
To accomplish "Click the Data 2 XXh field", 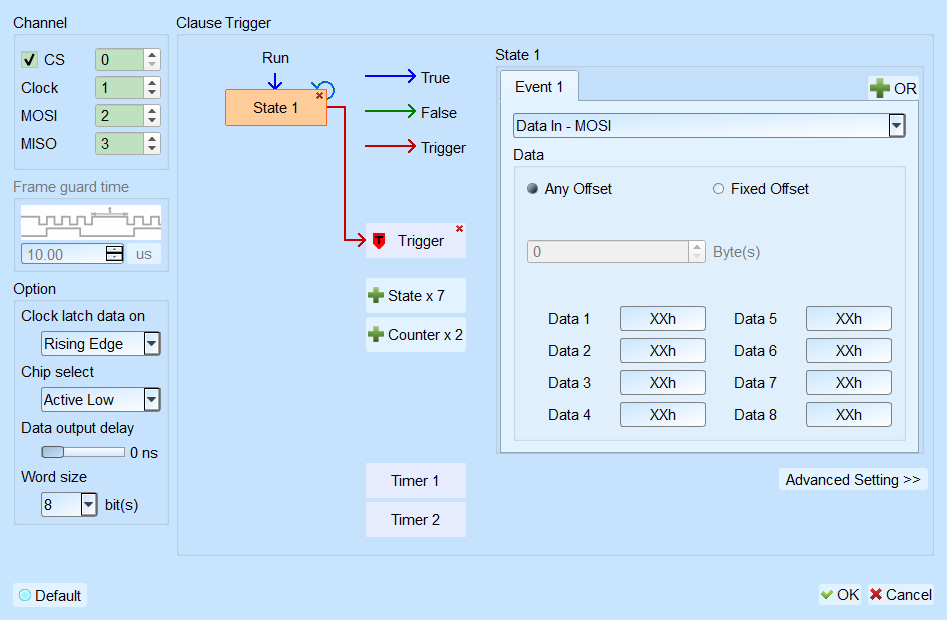I will tap(663, 351).
